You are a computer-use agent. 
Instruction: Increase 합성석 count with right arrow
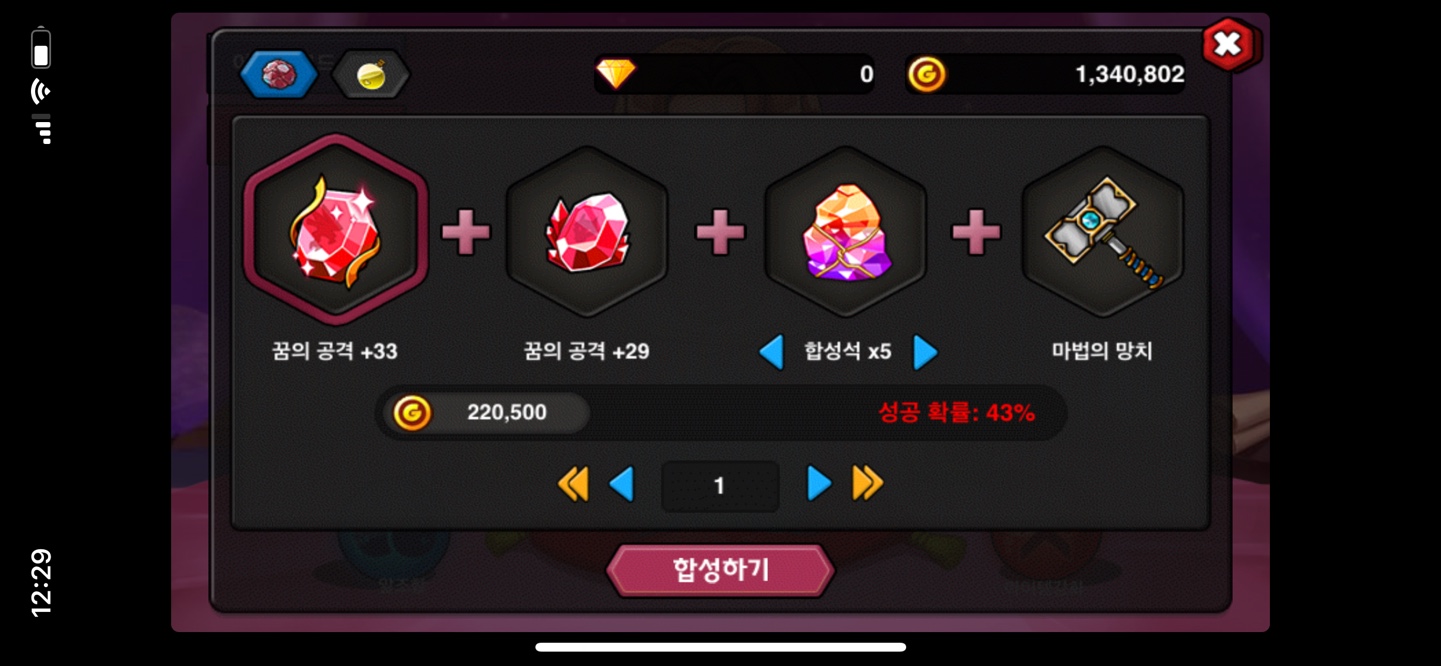926,352
